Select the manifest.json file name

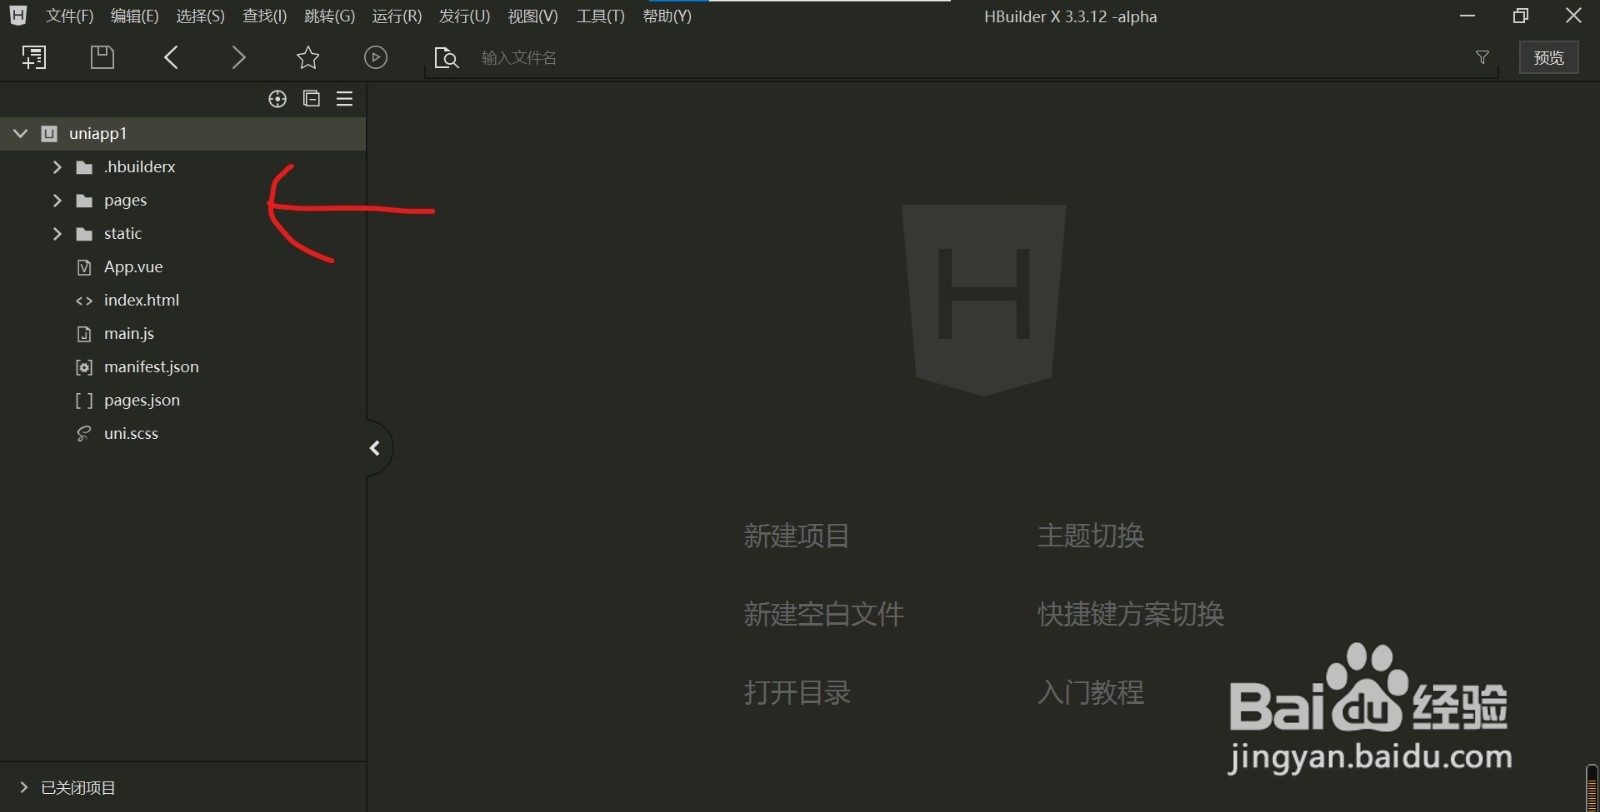(x=151, y=367)
